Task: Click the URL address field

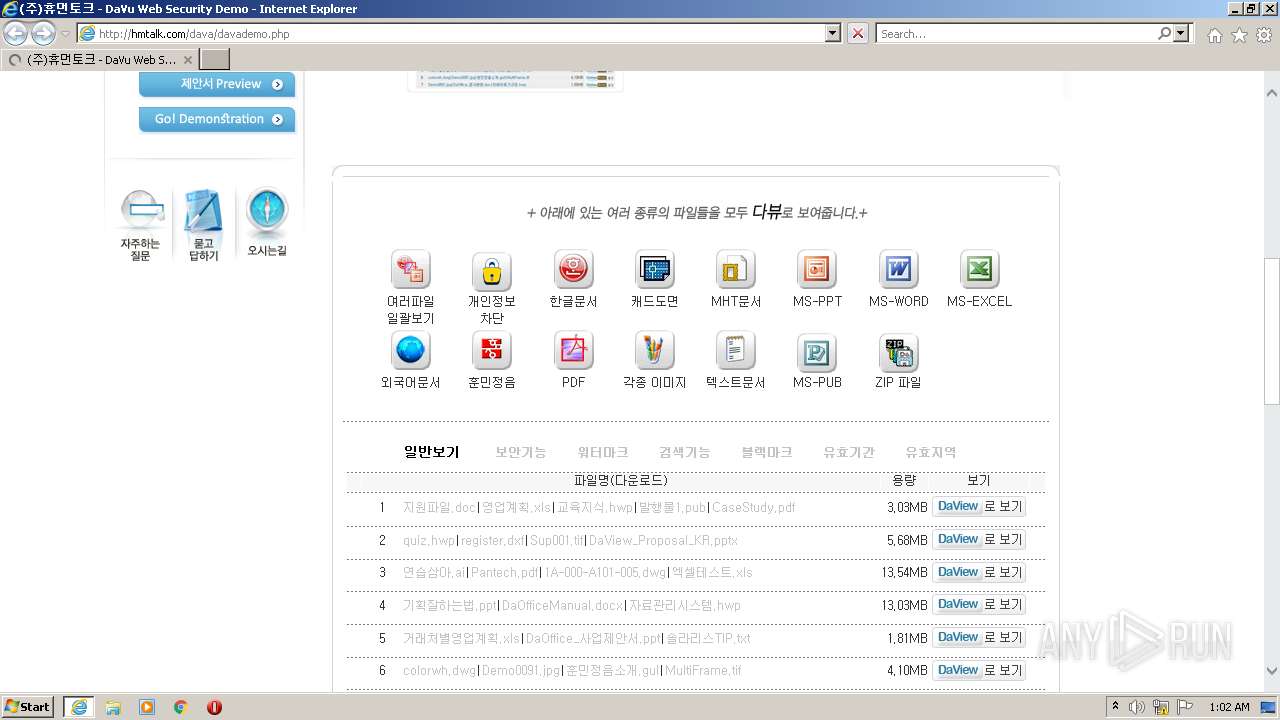Action: (460, 33)
